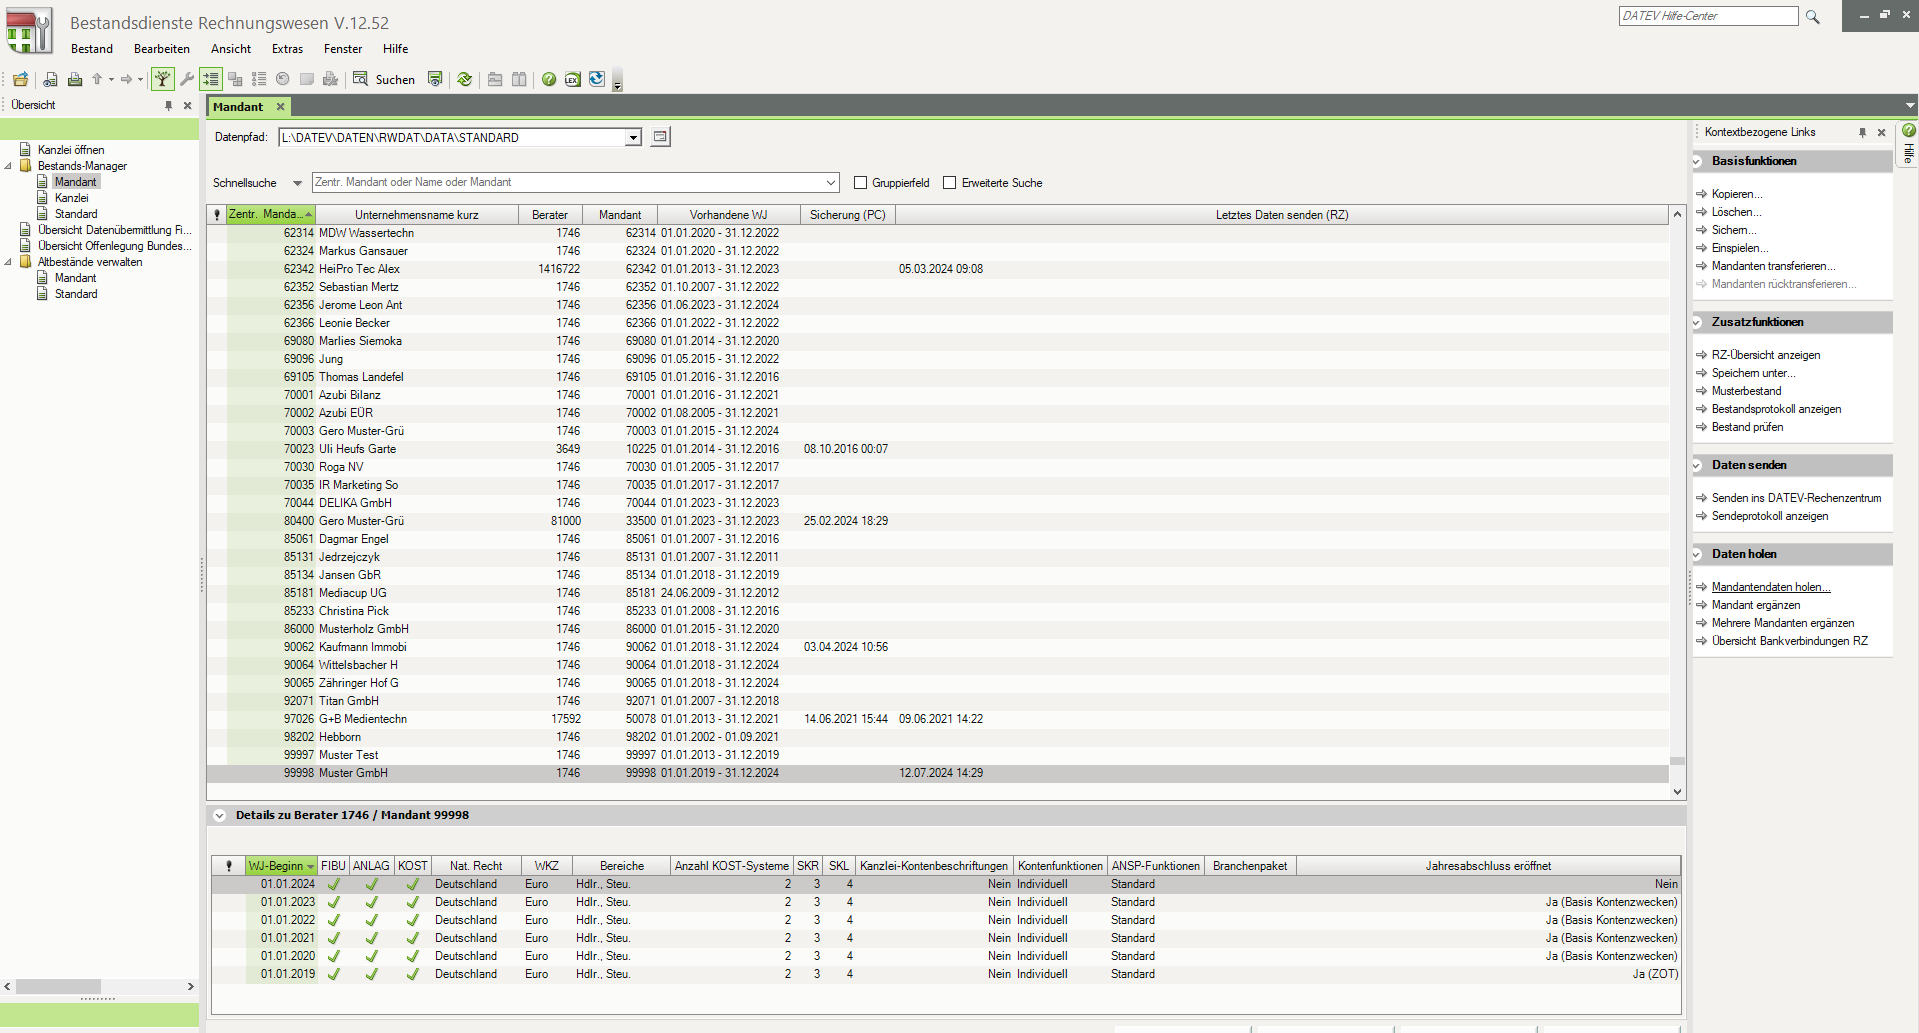The height and width of the screenshot is (1033, 1919).
Task: Pin the Kontextbezogene Links panel
Action: [x=1862, y=132]
